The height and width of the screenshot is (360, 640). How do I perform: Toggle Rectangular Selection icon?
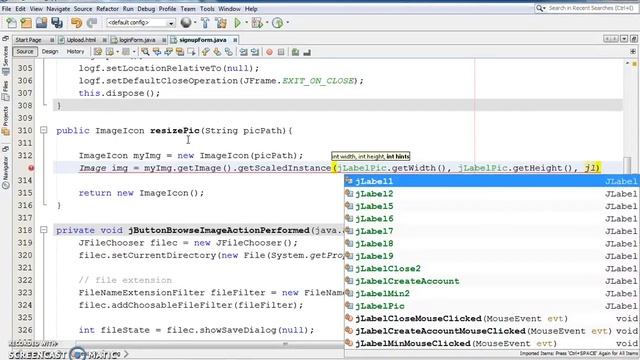[191, 52]
